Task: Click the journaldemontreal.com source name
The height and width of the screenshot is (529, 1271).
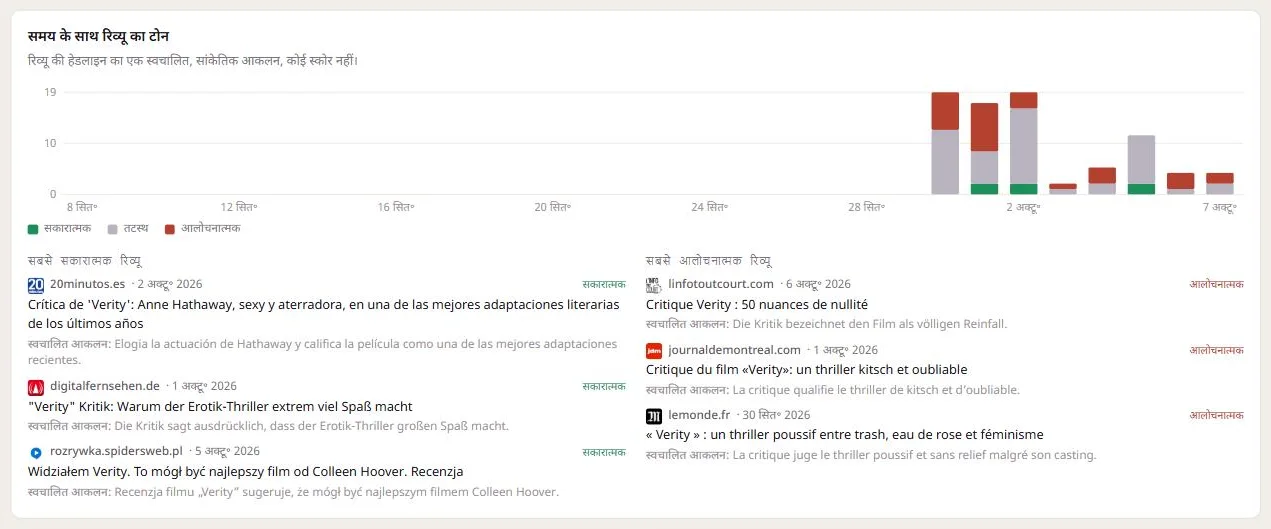Action: click(734, 350)
